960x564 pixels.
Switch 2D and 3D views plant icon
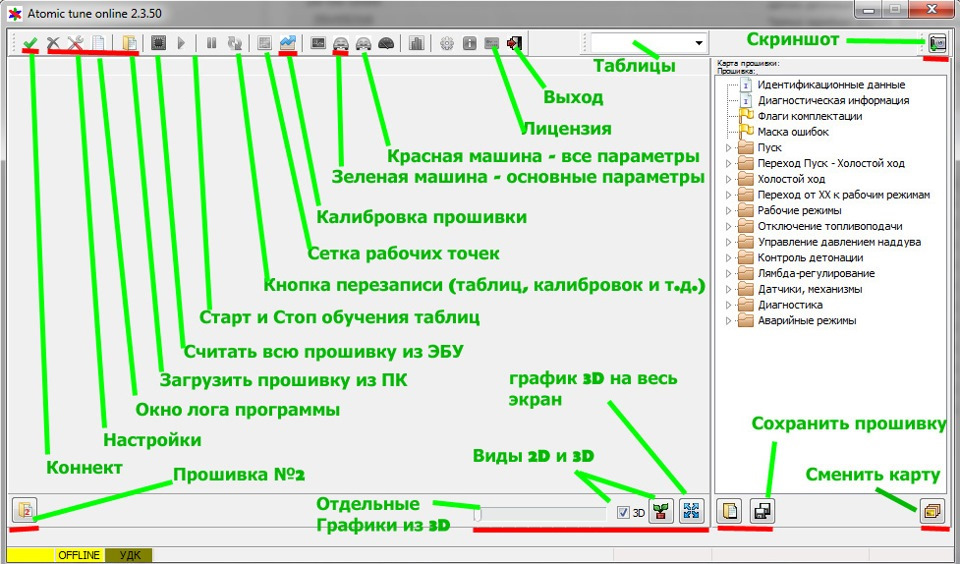click(661, 511)
